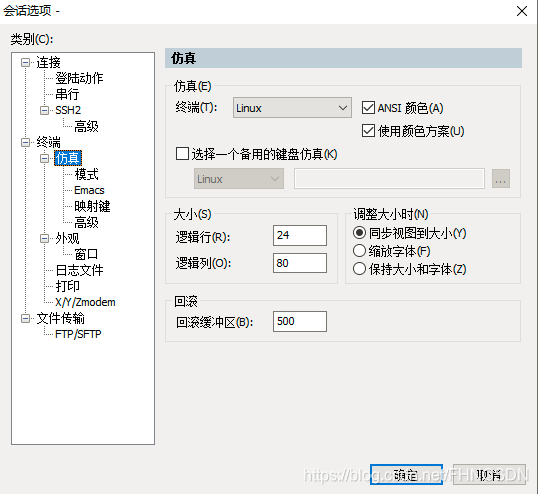
Task: Collapse the 连接 tree node
Action: 25,63
